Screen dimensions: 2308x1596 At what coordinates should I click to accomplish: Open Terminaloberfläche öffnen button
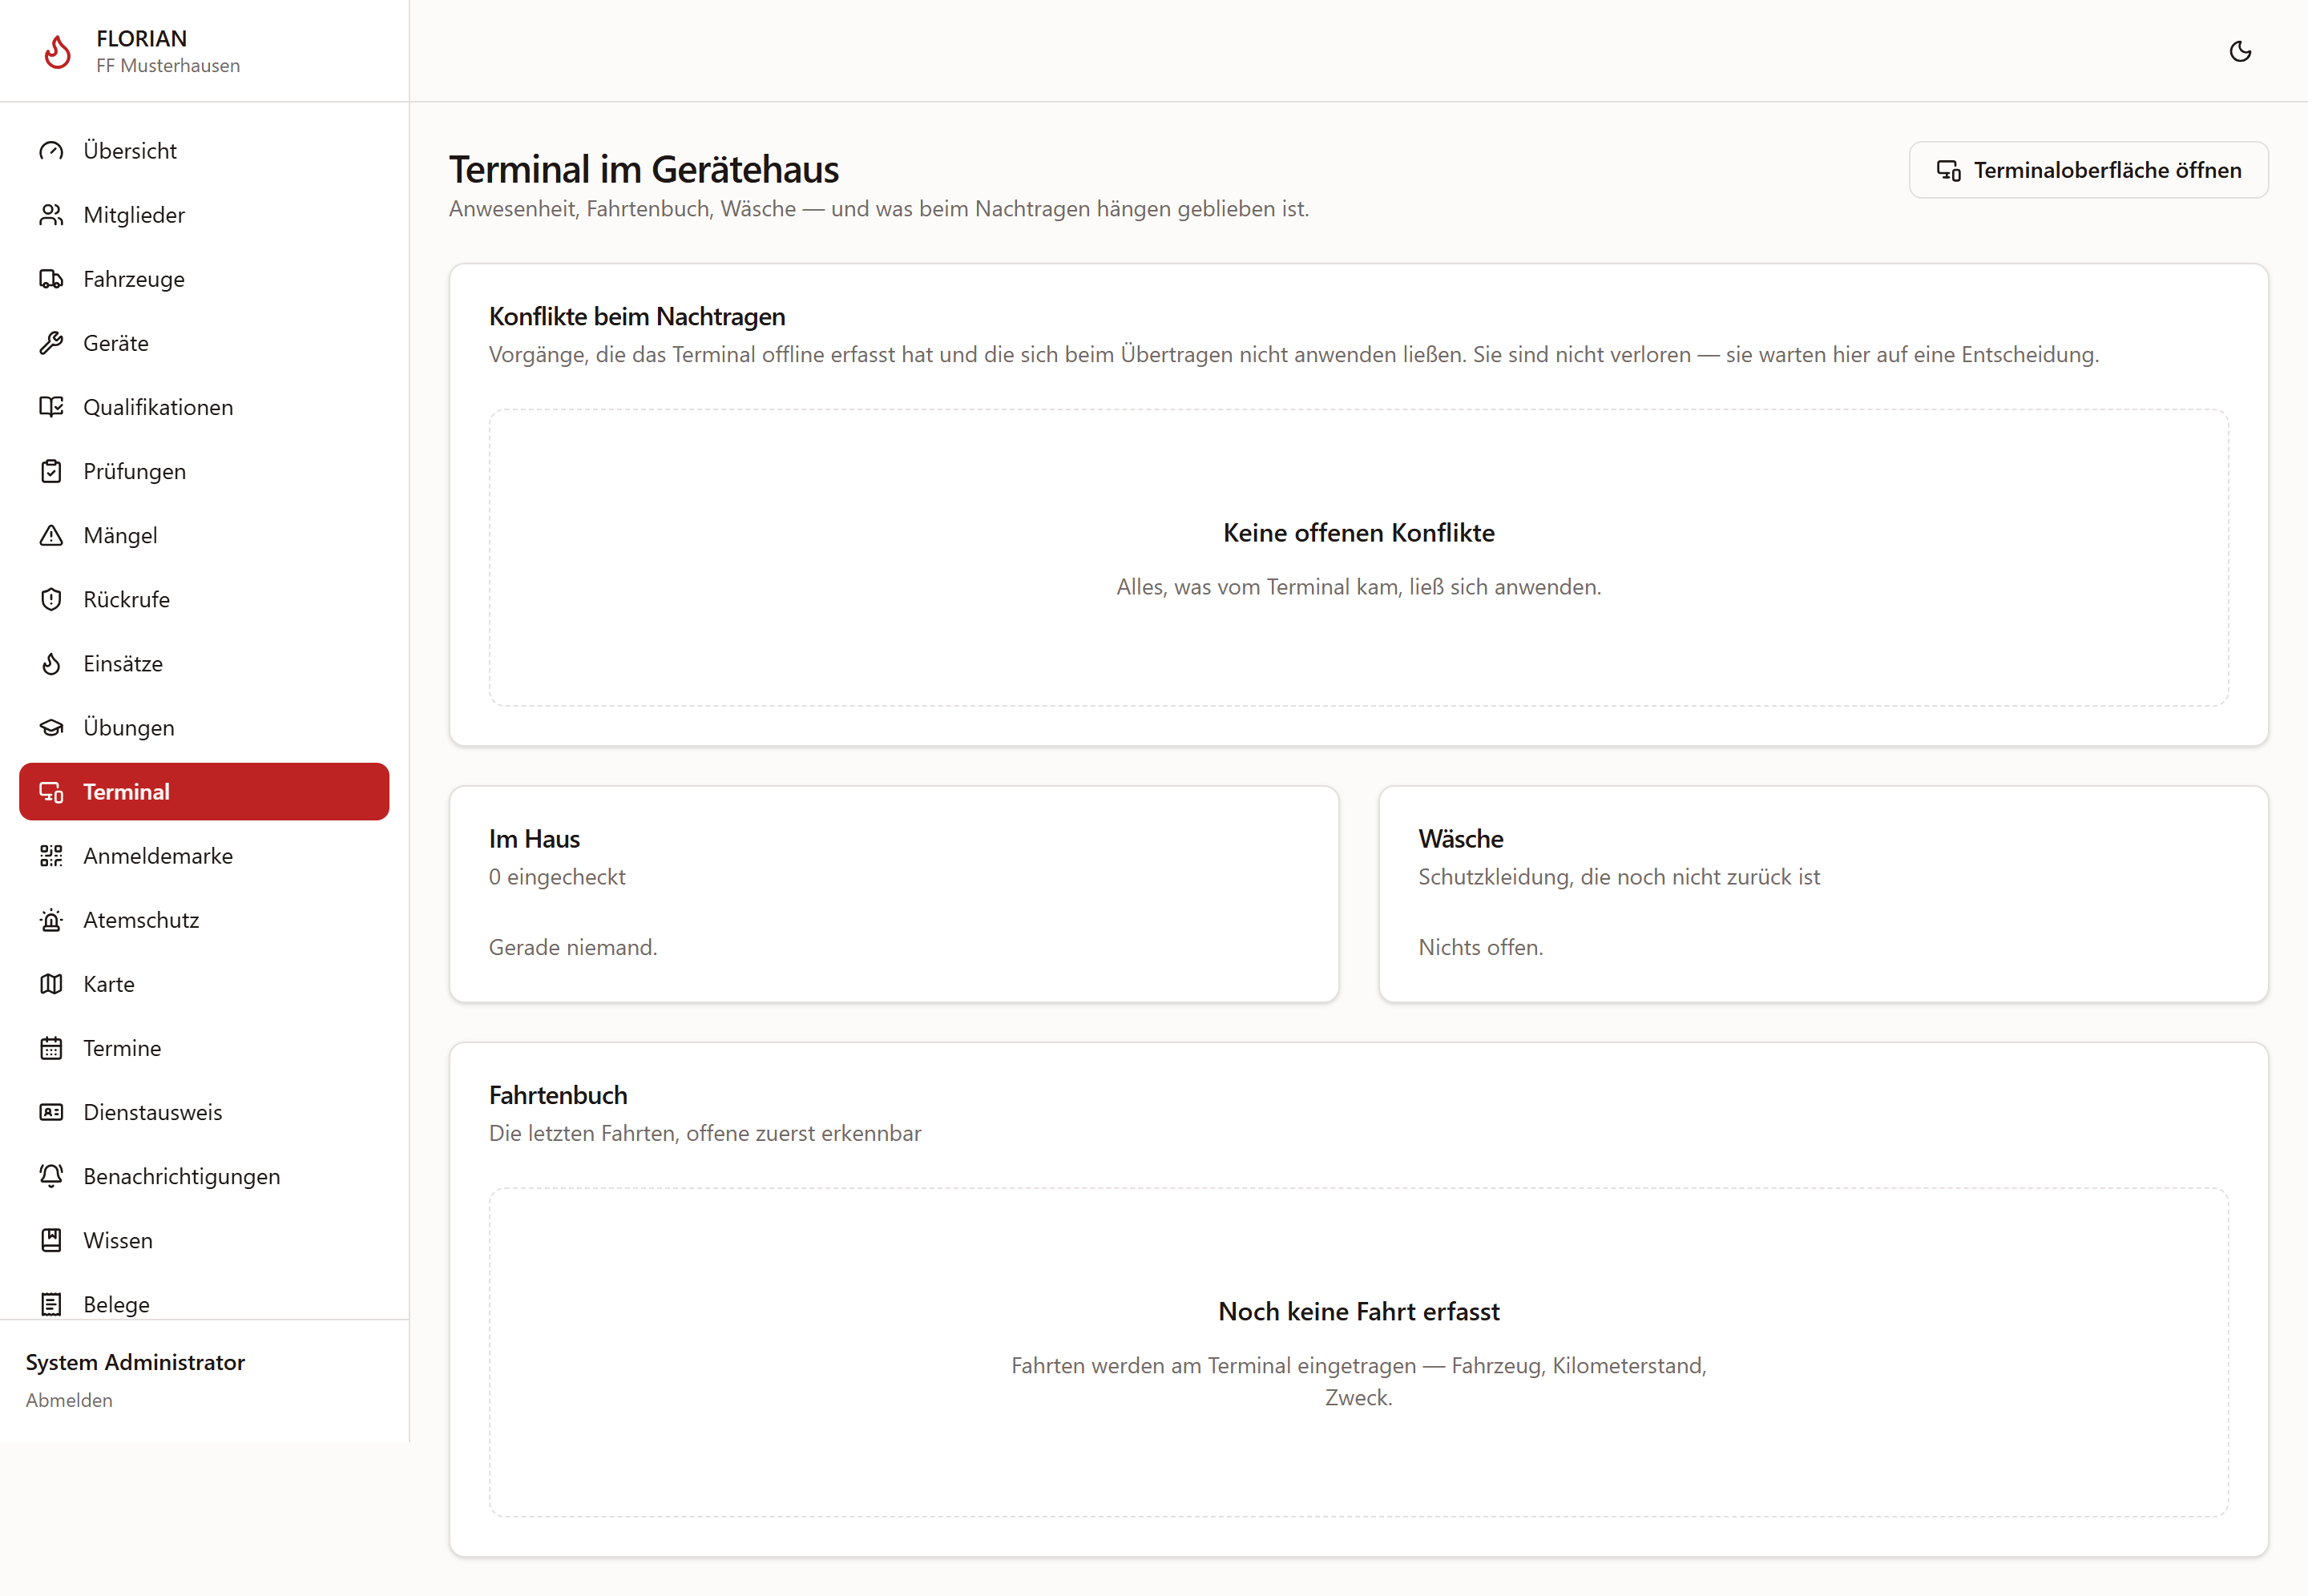pyautogui.click(x=2088, y=170)
